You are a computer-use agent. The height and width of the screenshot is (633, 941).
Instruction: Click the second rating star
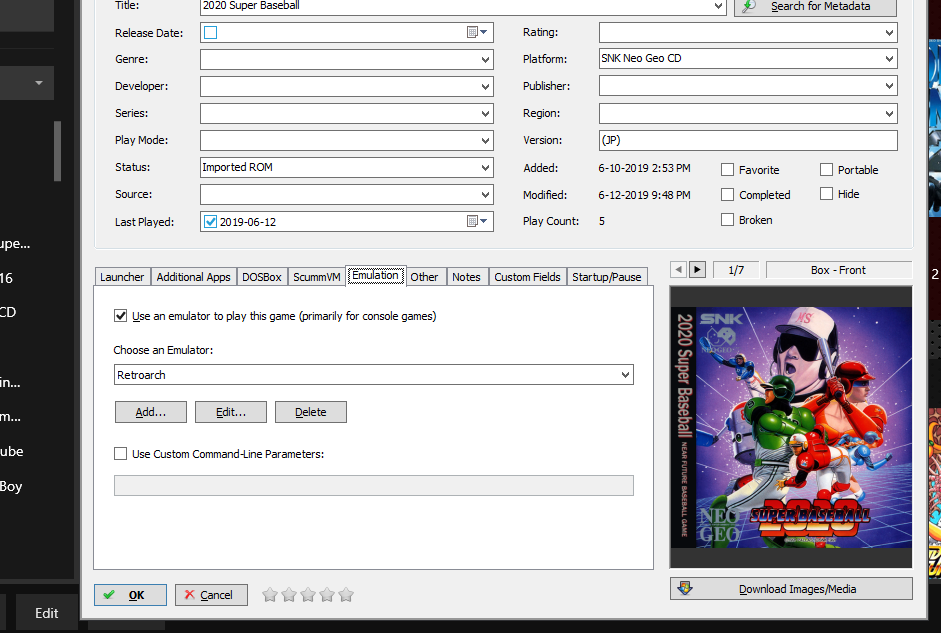(x=289, y=595)
